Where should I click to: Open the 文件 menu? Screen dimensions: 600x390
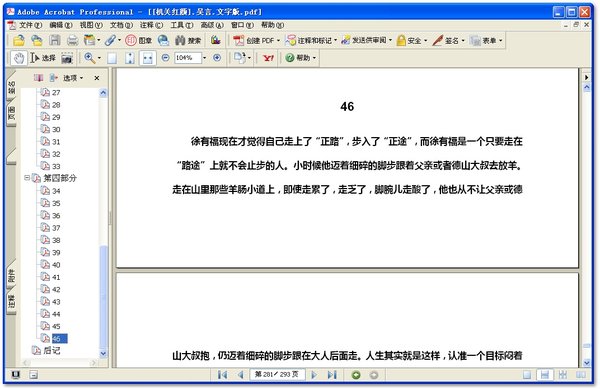coord(30,25)
